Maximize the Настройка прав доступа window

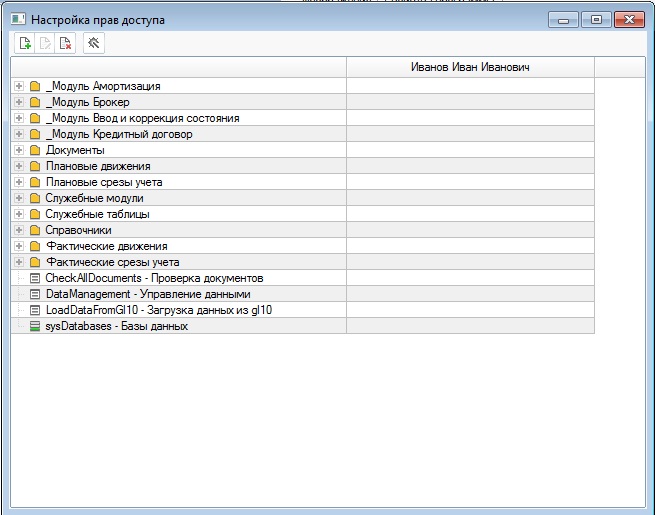(x=596, y=19)
